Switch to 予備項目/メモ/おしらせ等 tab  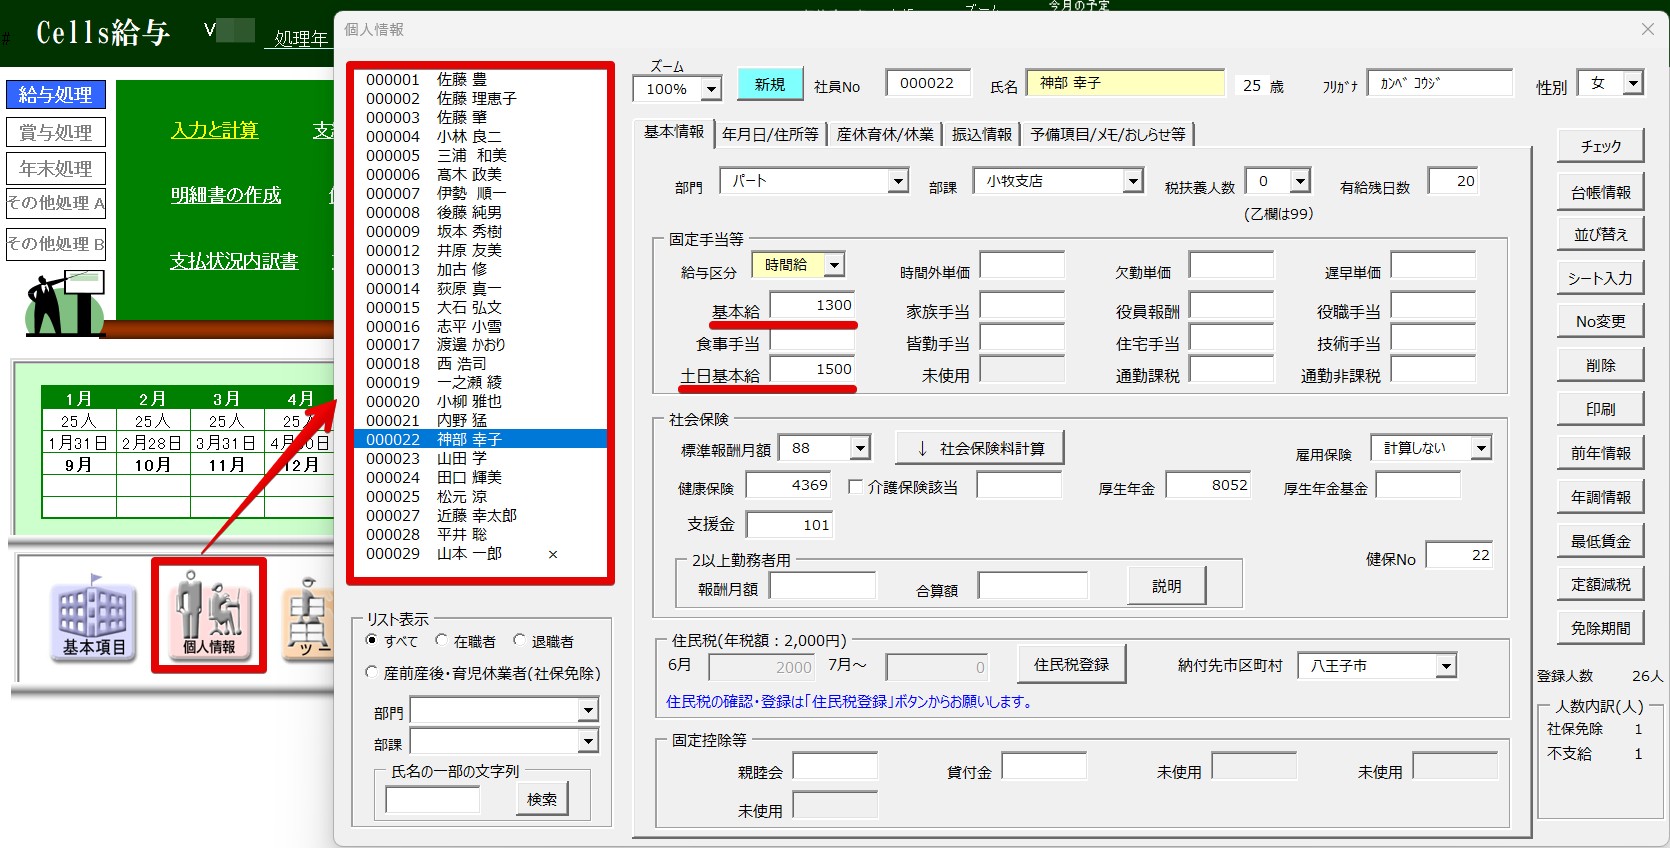1108,134
